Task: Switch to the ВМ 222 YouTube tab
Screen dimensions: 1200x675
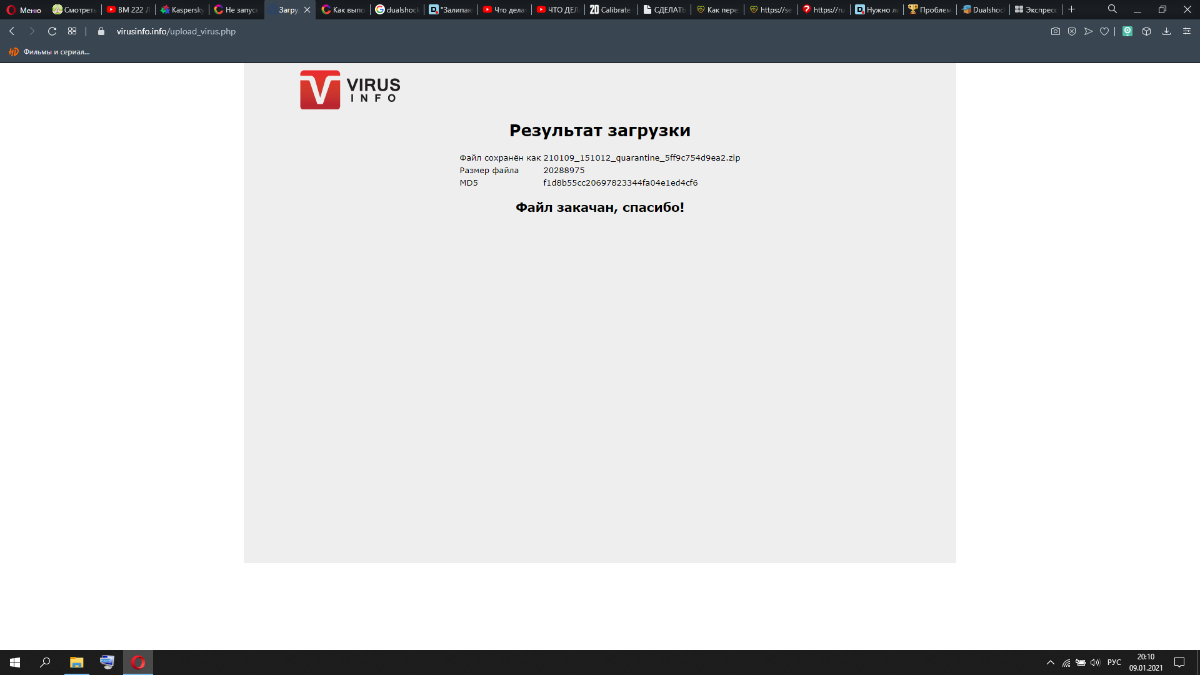Action: pos(126,9)
